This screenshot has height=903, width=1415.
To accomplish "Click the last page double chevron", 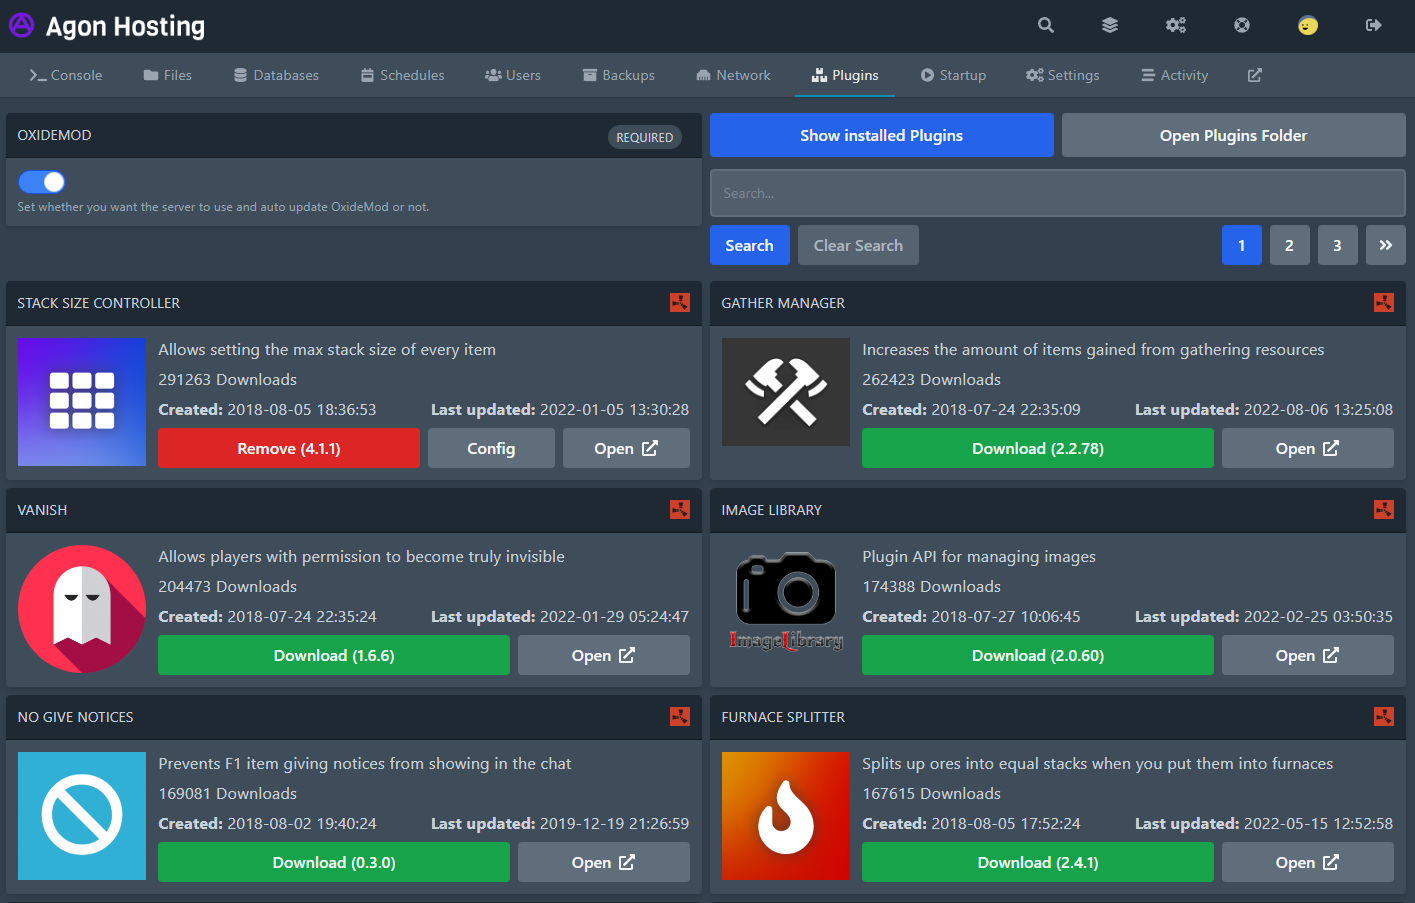I will click(x=1386, y=245).
